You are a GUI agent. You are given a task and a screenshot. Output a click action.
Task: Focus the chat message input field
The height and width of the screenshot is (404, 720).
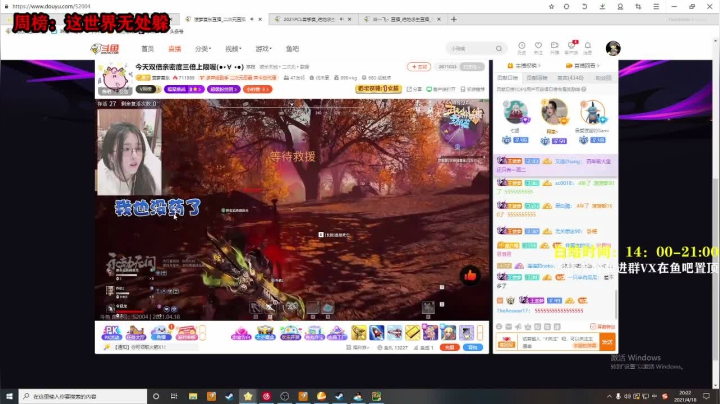(559, 342)
